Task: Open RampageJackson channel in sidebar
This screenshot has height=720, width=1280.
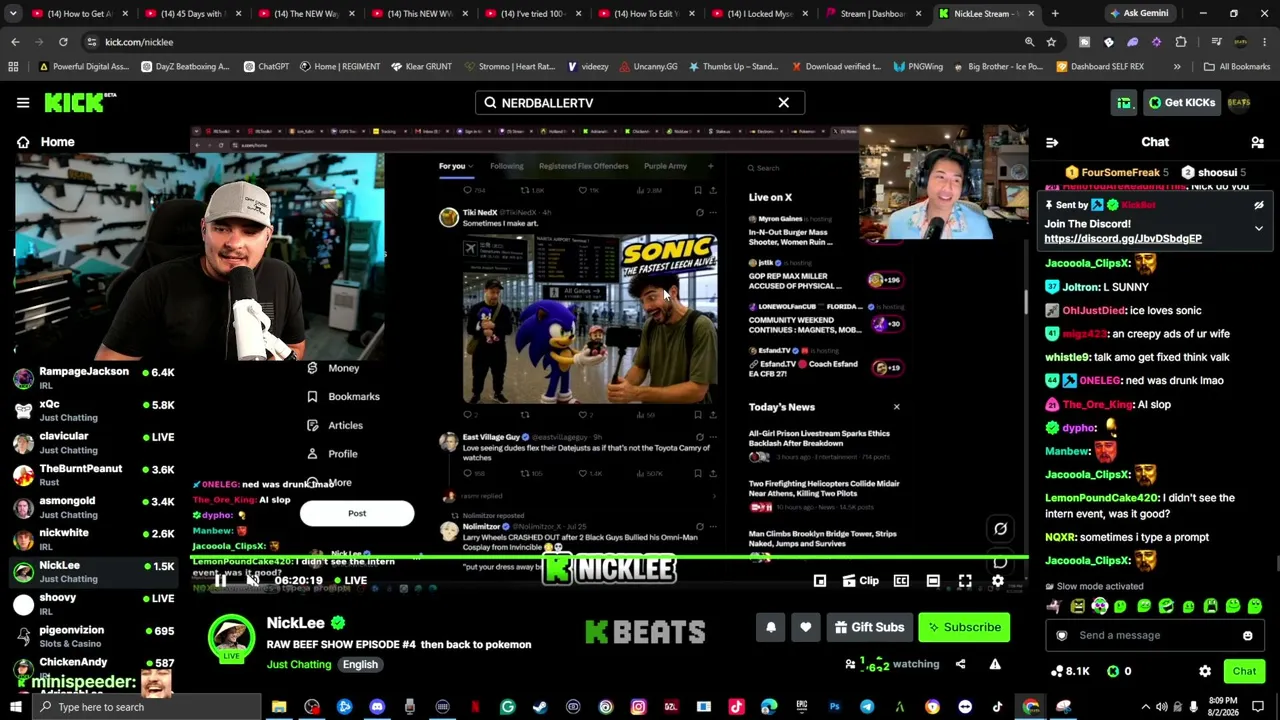Action: tap(95, 377)
